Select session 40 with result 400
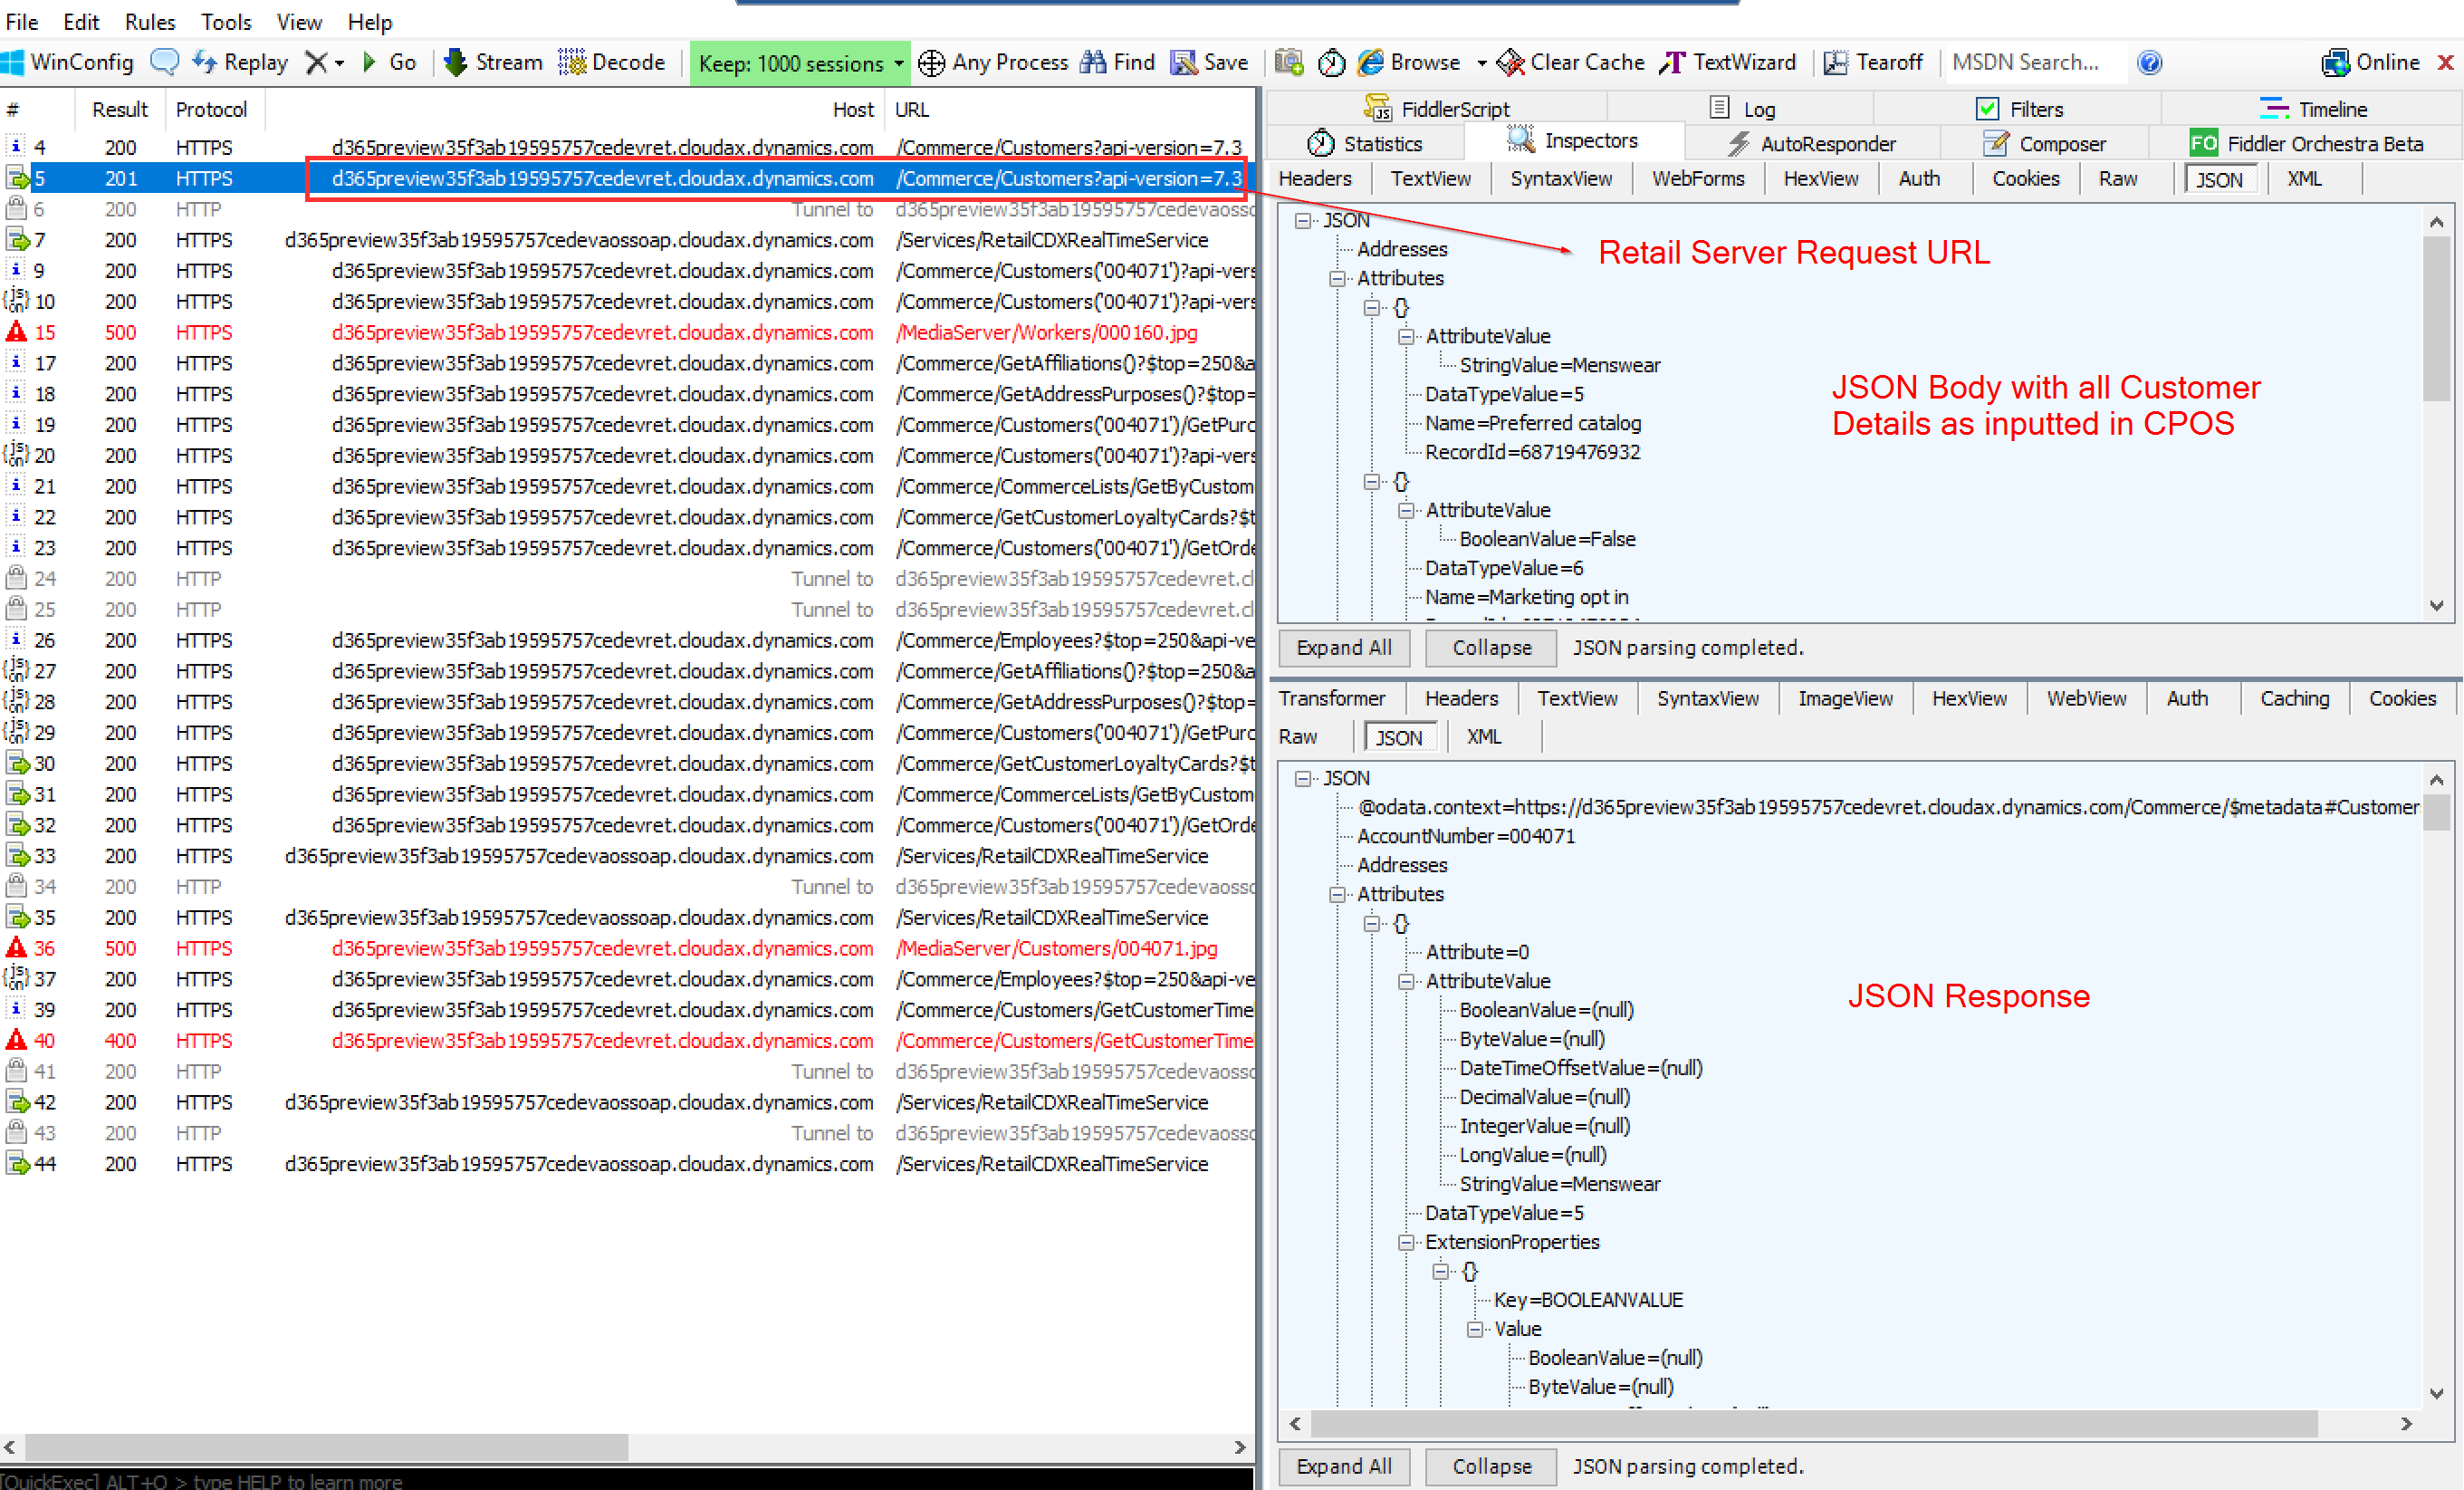 pyautogui.click(x=628, y=1040)
